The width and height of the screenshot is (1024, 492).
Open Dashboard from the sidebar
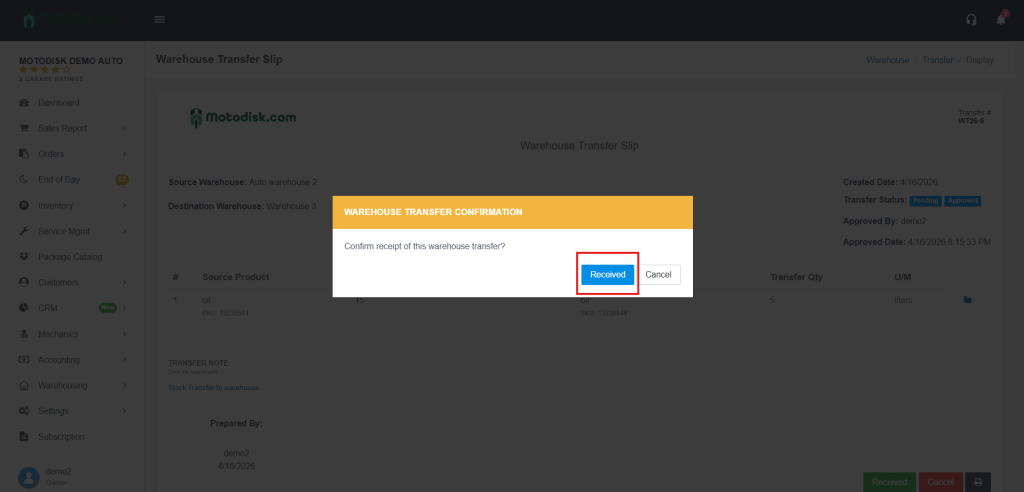click(58, 103)
